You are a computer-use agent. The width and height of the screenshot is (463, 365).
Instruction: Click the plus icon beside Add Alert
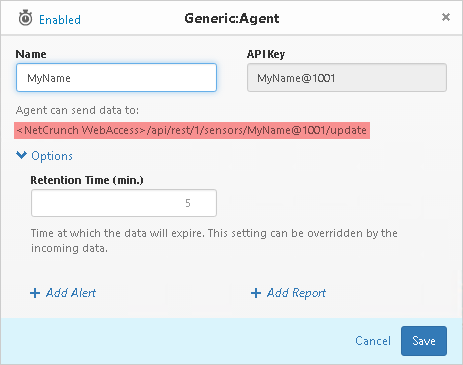tap(35, 293)
